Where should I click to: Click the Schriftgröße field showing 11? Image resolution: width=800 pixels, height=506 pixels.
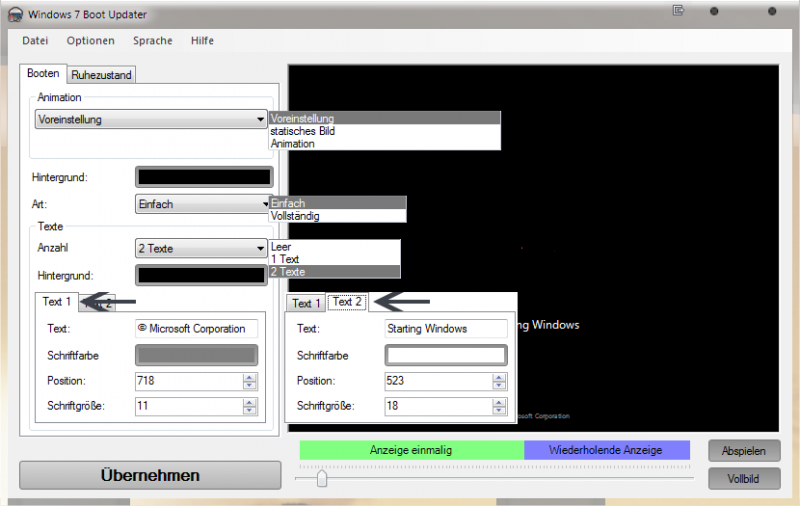pos(189,406)
